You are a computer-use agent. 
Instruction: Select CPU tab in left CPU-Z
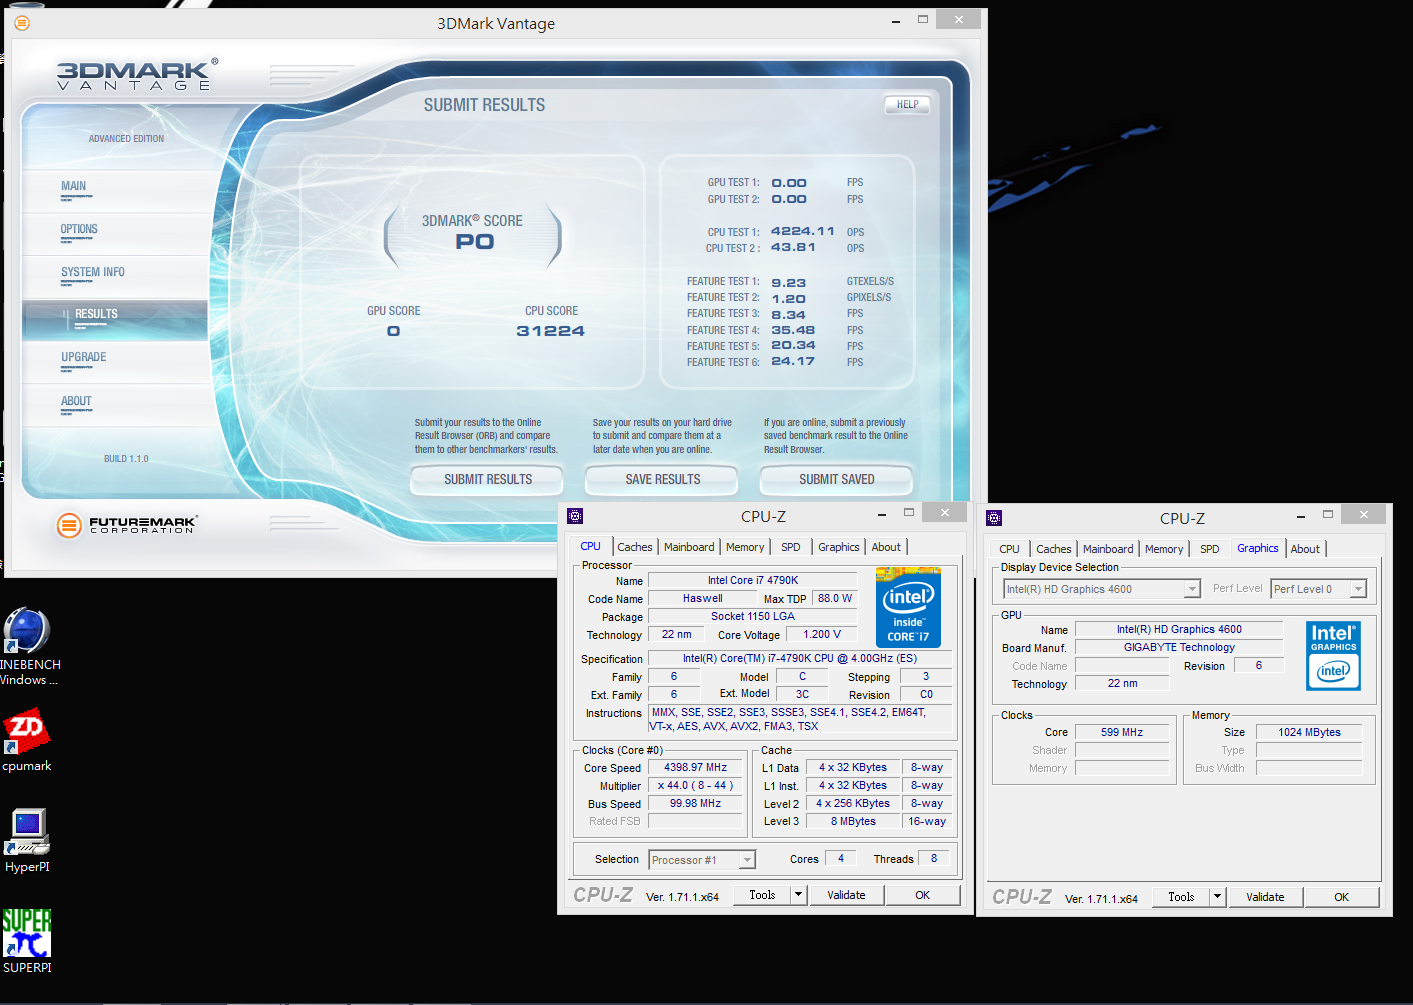591,546
